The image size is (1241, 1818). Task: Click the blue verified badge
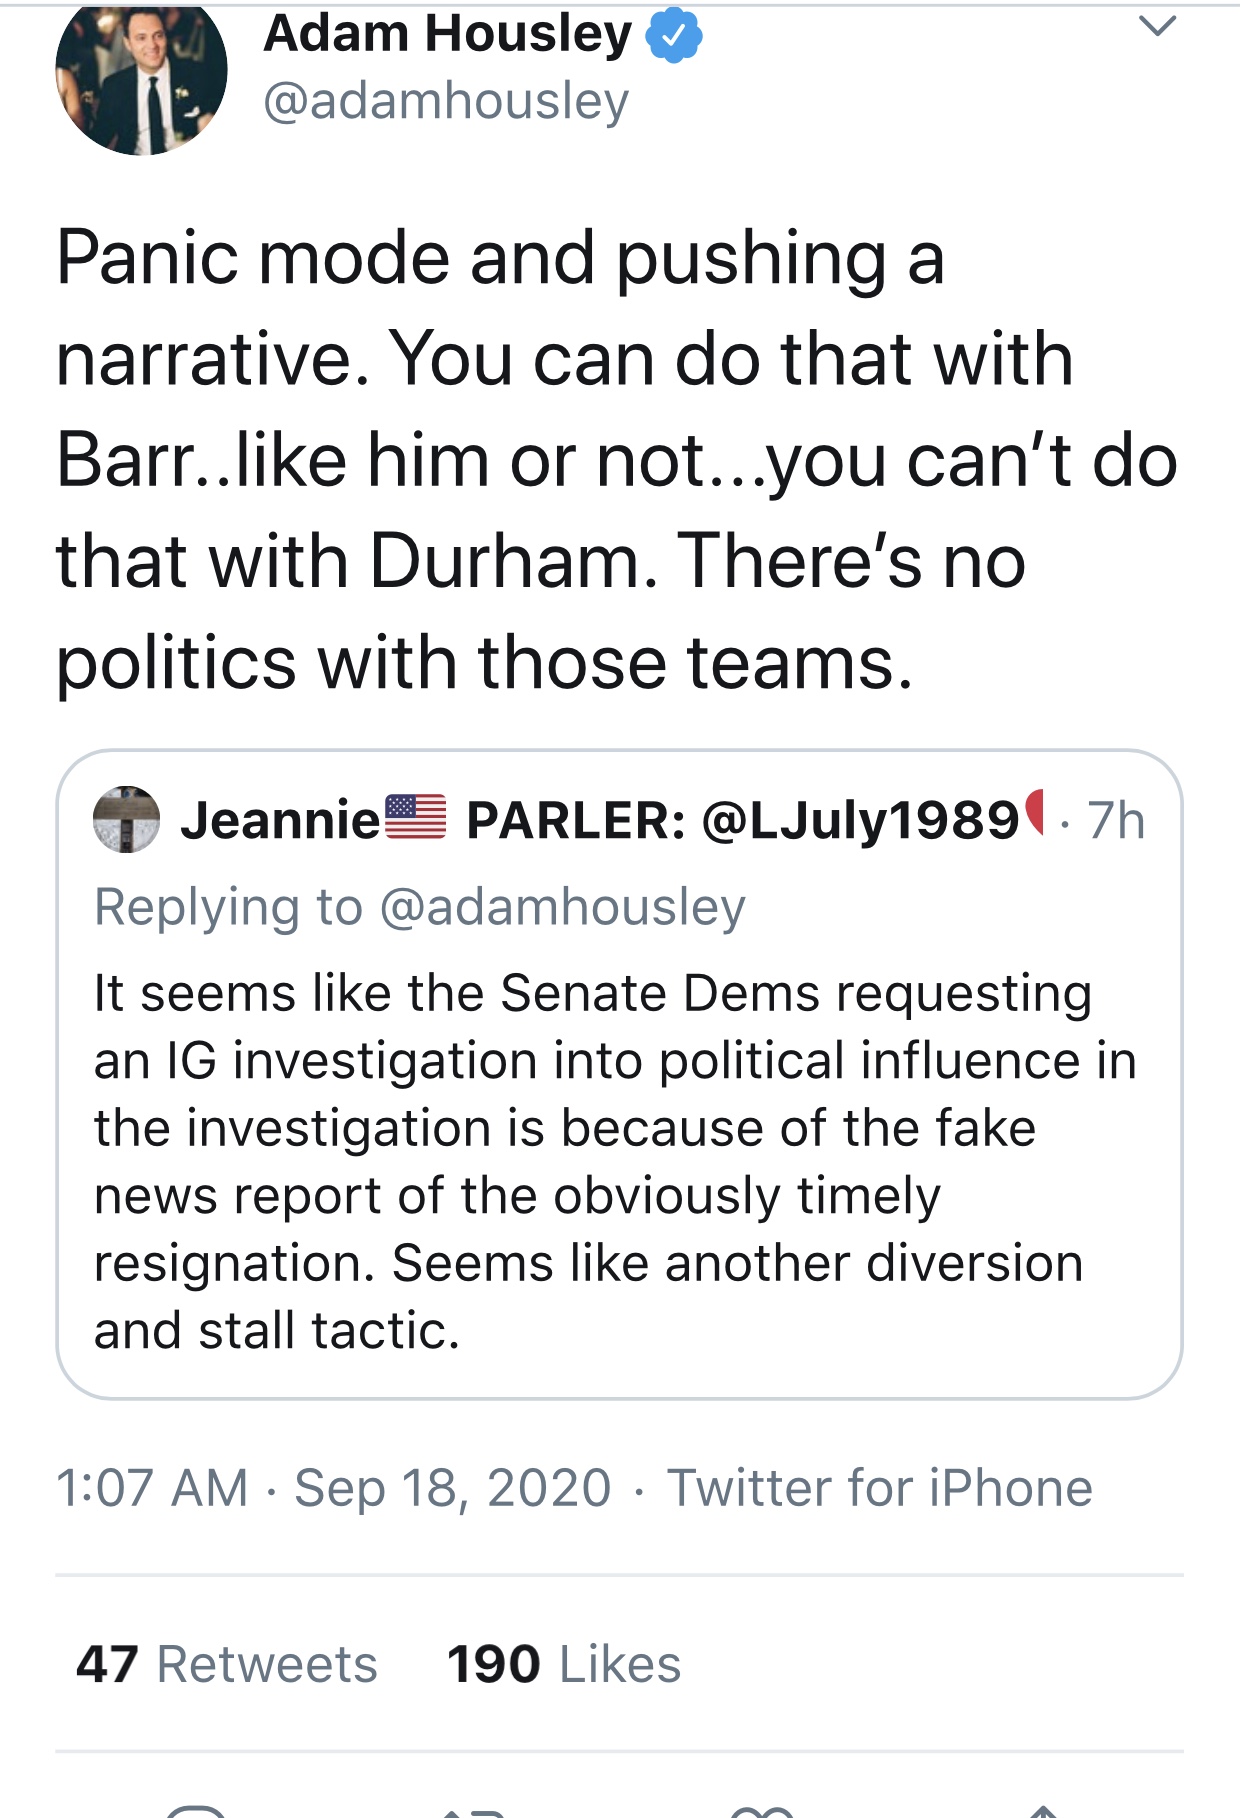674,36
